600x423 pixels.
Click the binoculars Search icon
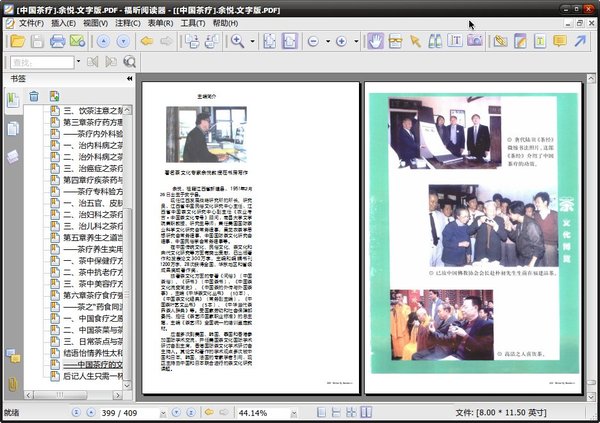tap(436, 41)
